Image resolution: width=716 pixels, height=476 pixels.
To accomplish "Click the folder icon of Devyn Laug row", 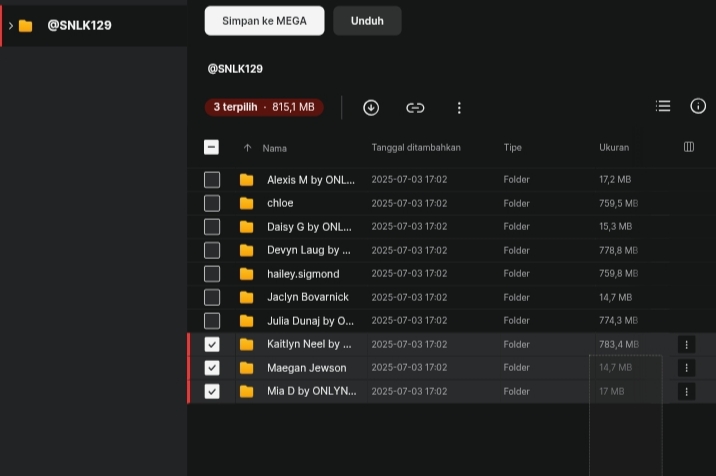I will tap(247, 250).
